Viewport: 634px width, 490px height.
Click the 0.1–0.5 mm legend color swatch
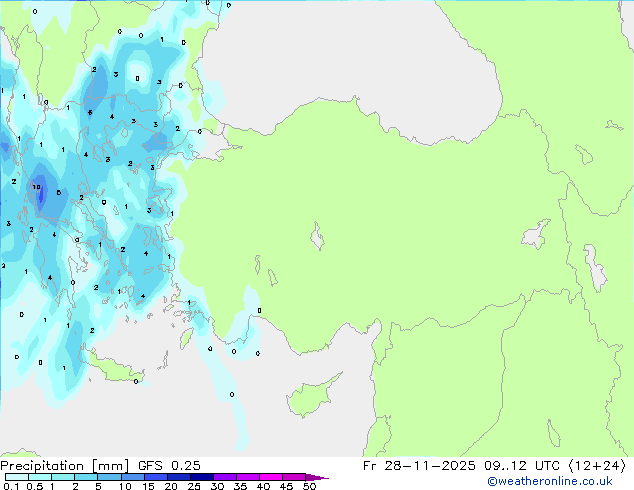(17, 477)
